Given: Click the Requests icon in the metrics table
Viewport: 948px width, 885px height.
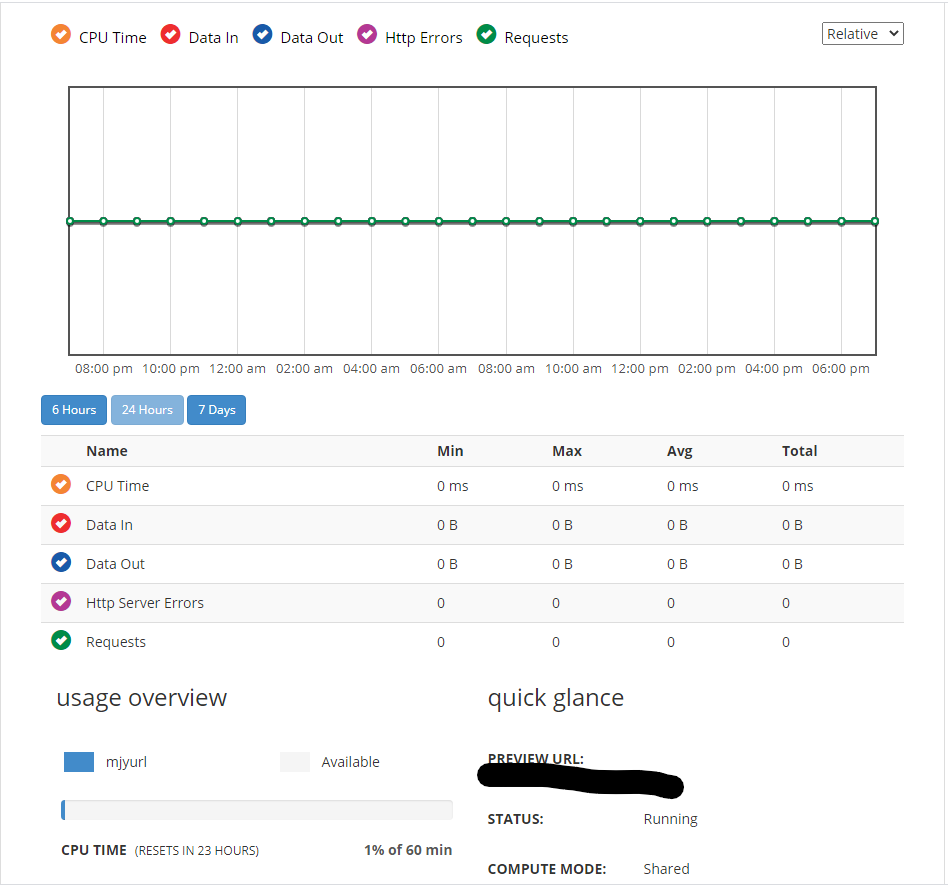Looking at the screenshot, I should [x=60, y=640].
